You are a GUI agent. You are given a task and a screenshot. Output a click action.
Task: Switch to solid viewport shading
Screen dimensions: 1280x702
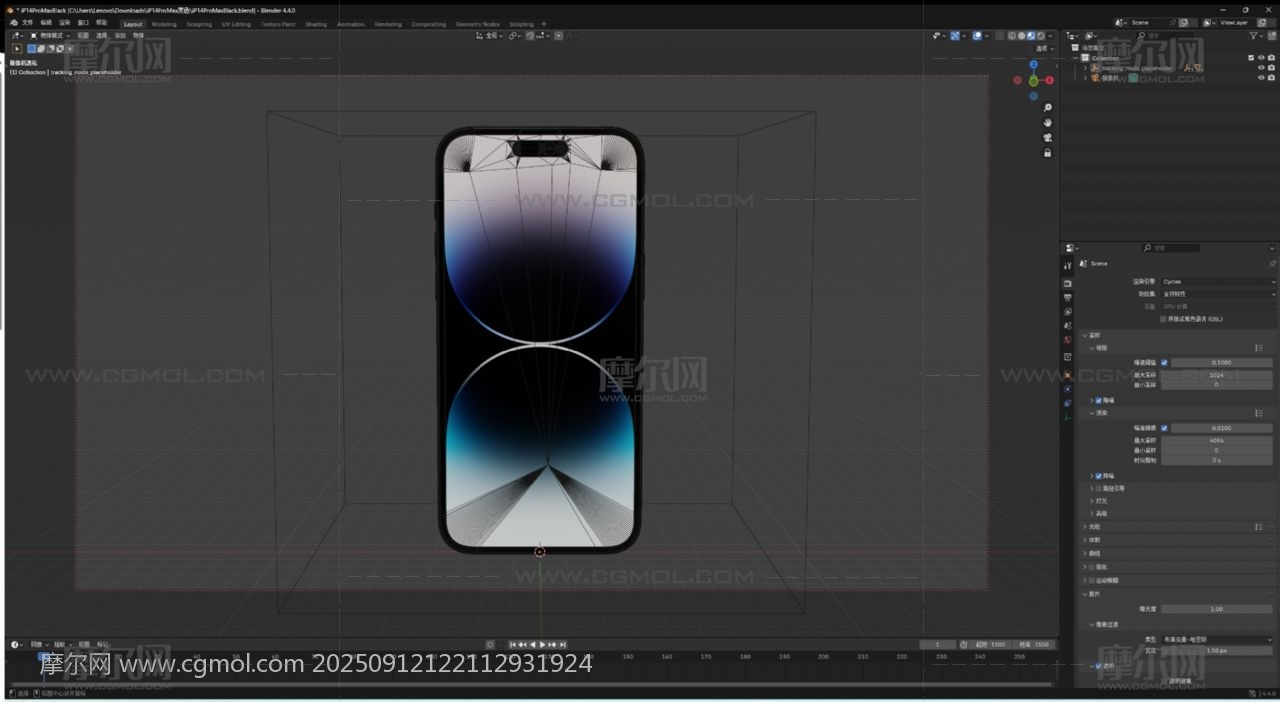point(1022,36)
